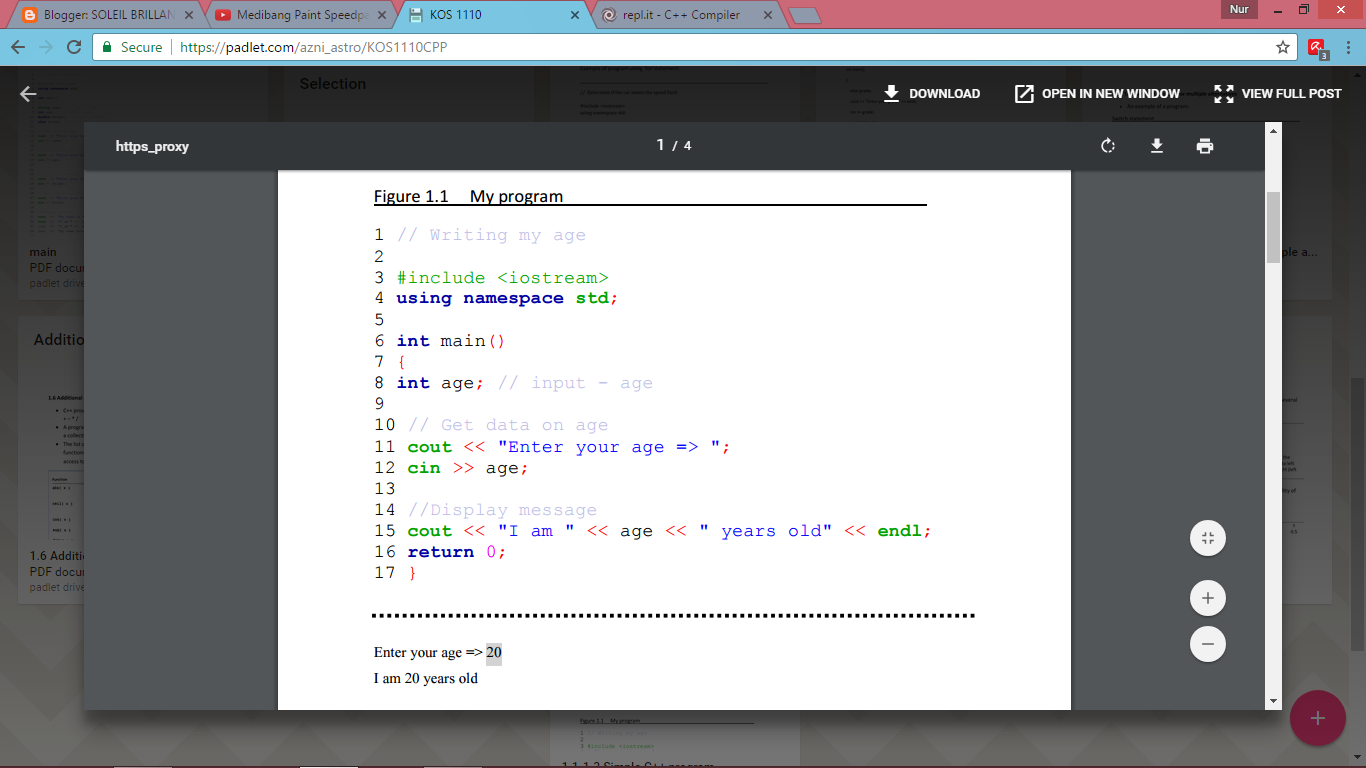Image resolution: width=1366 pixels, height=768 pixels.
Task: Click the DOWNLOAD button
Action: point(930,93)
